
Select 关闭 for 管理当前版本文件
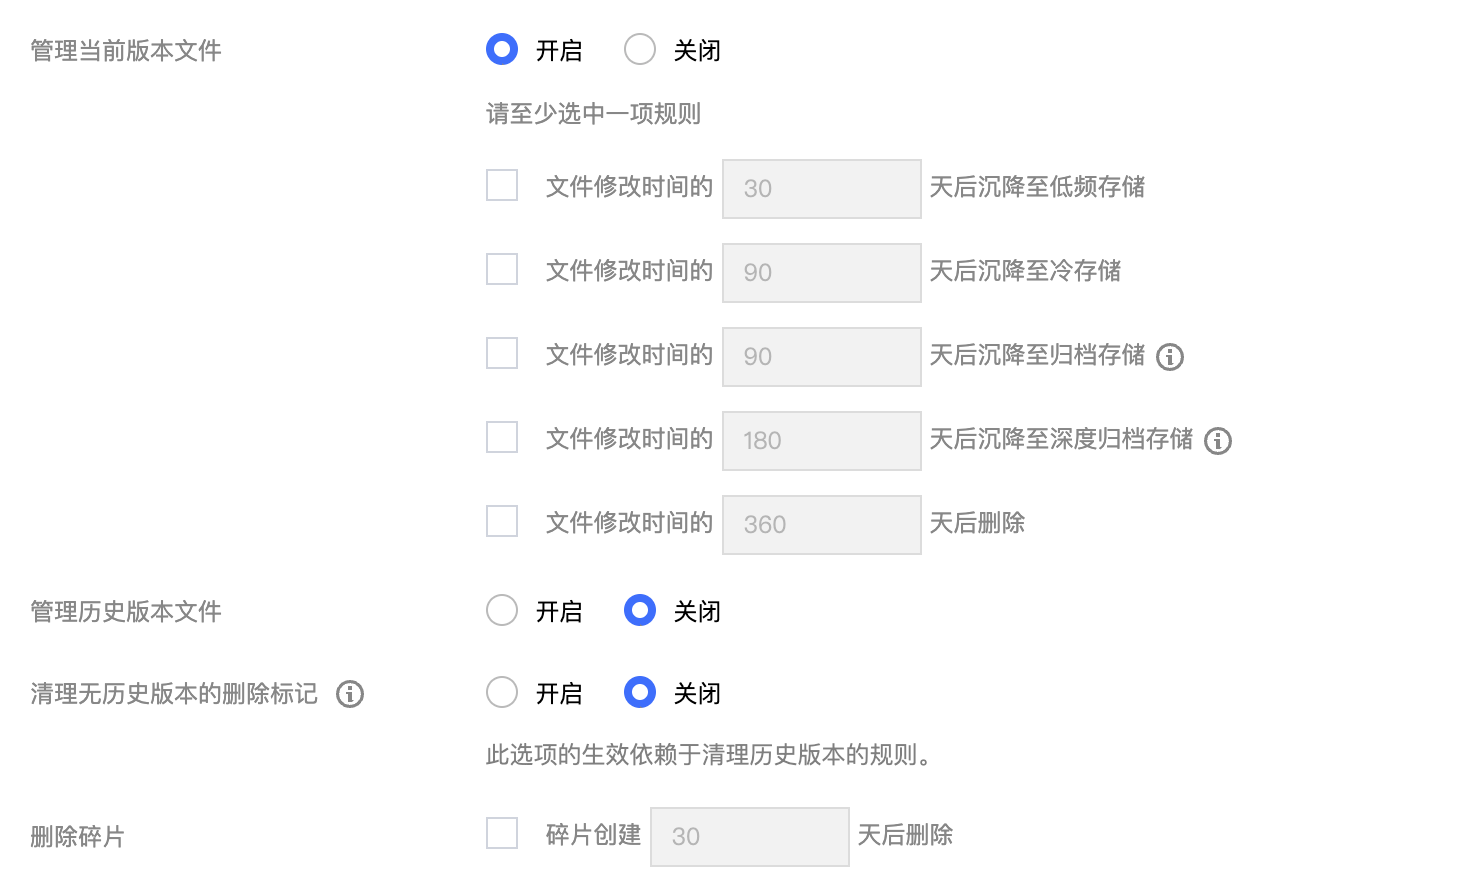pyautogui.click(x=640, y=49)
